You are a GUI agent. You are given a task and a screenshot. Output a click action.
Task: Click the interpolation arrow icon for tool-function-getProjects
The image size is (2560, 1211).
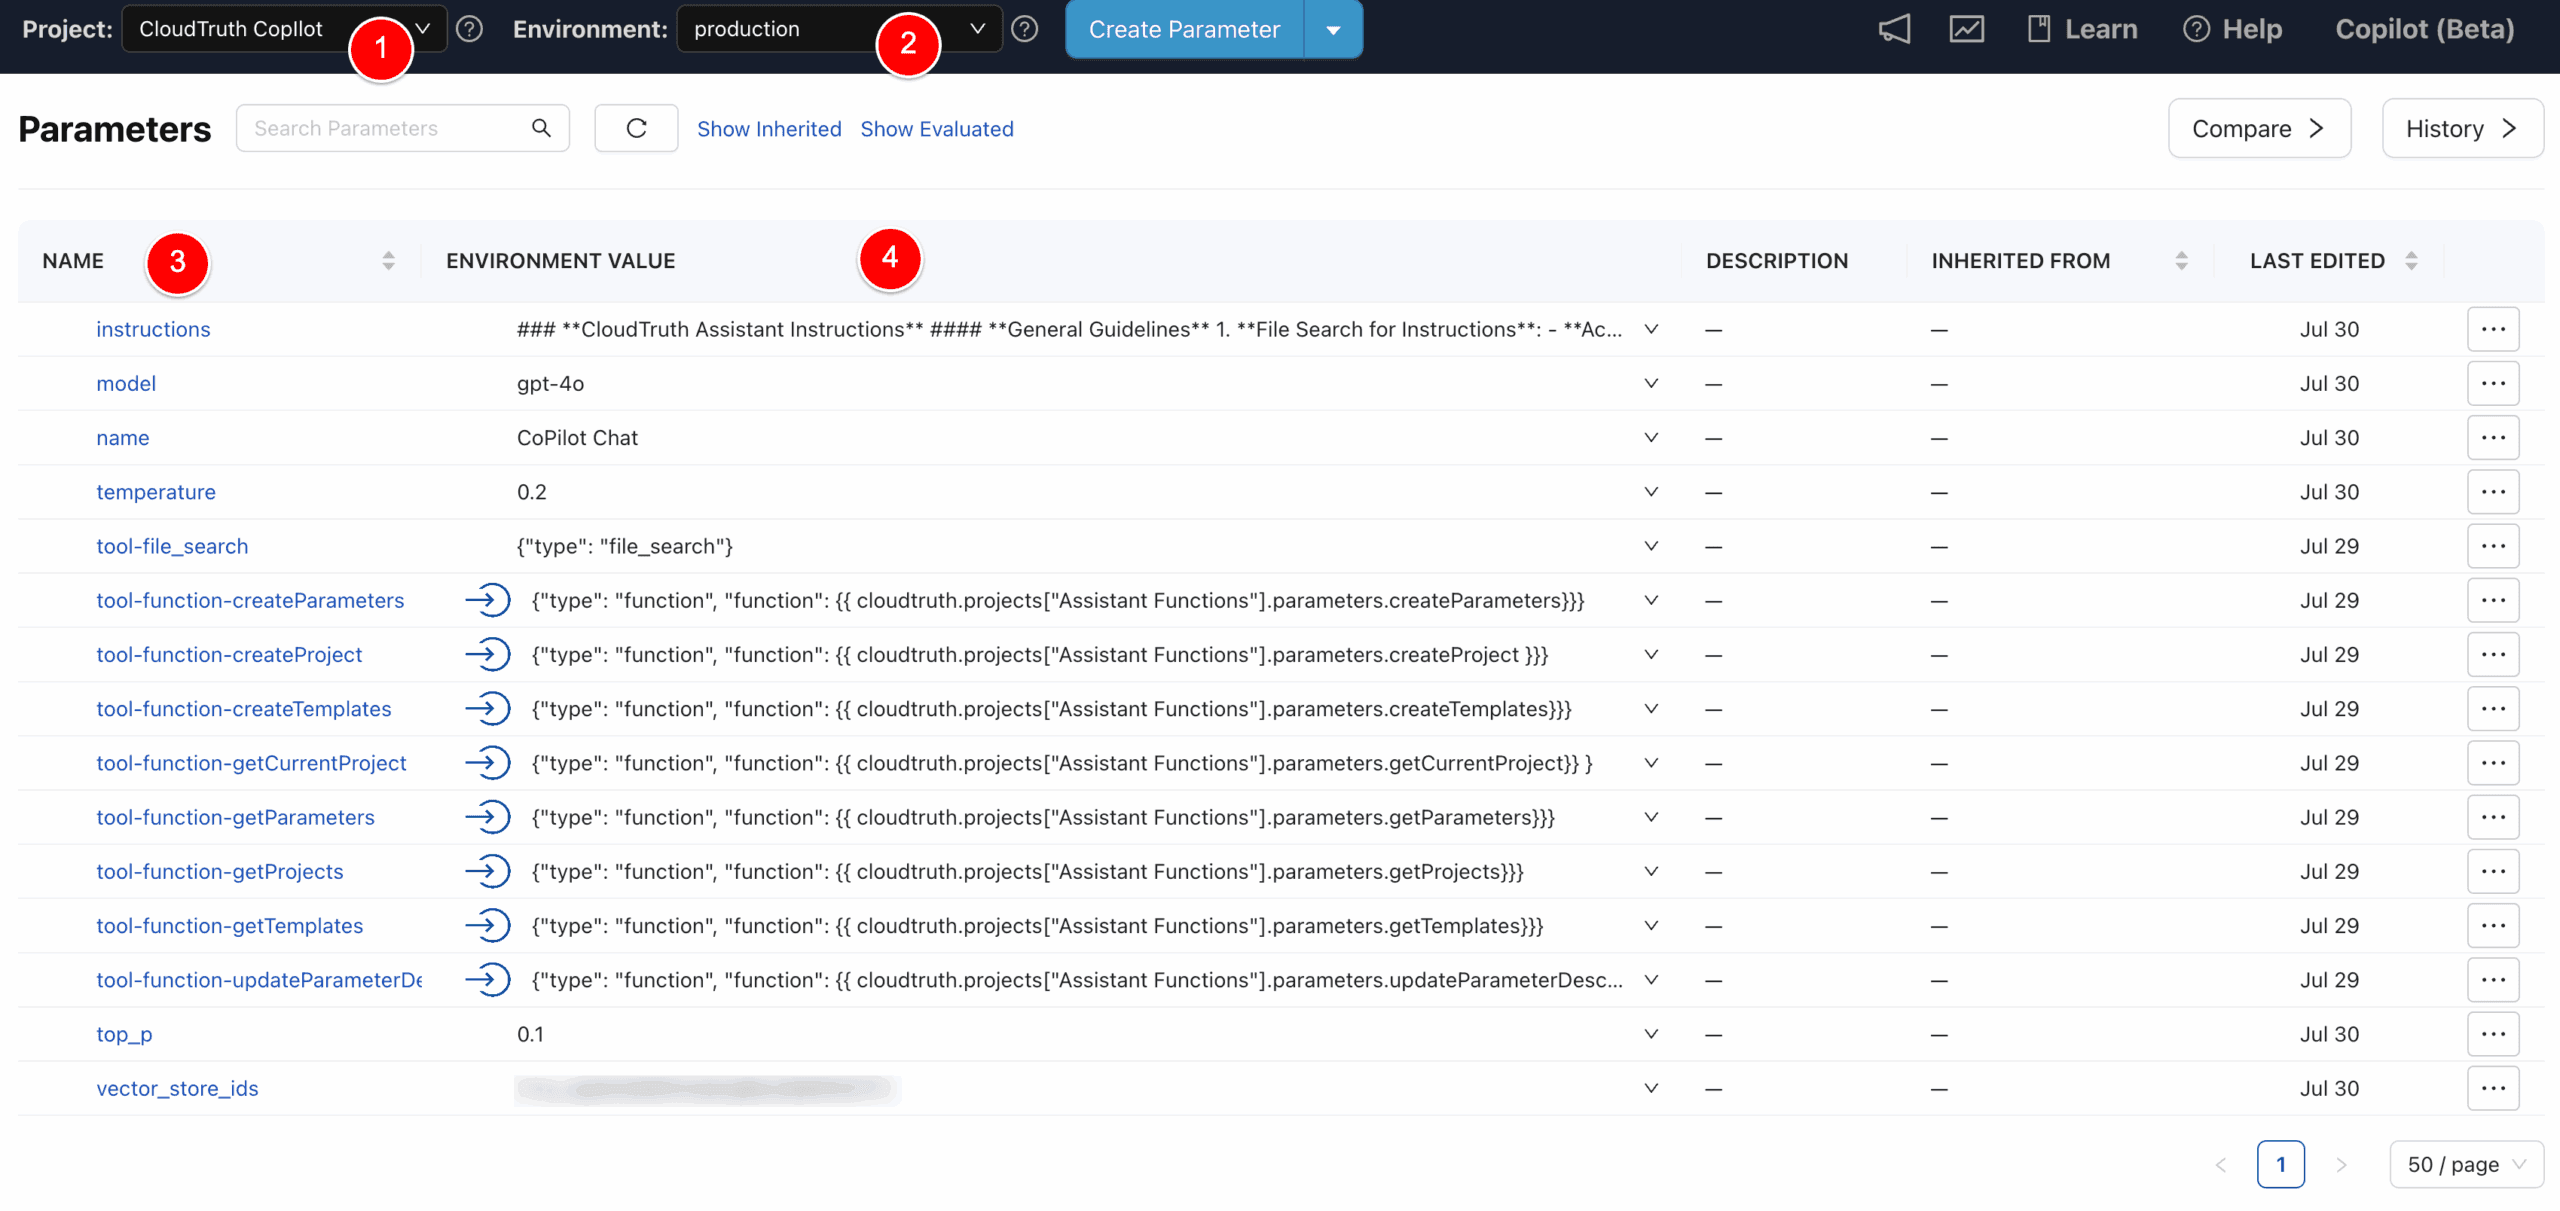(x=488, y=871)
